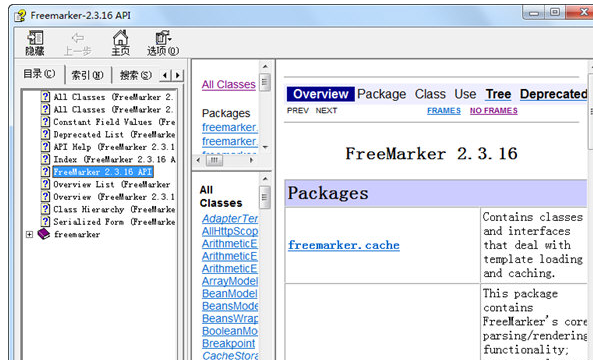Open the Options (选项) toolbar menu
The height and width of the screenshot is (360, 593).
click(163, 43)
